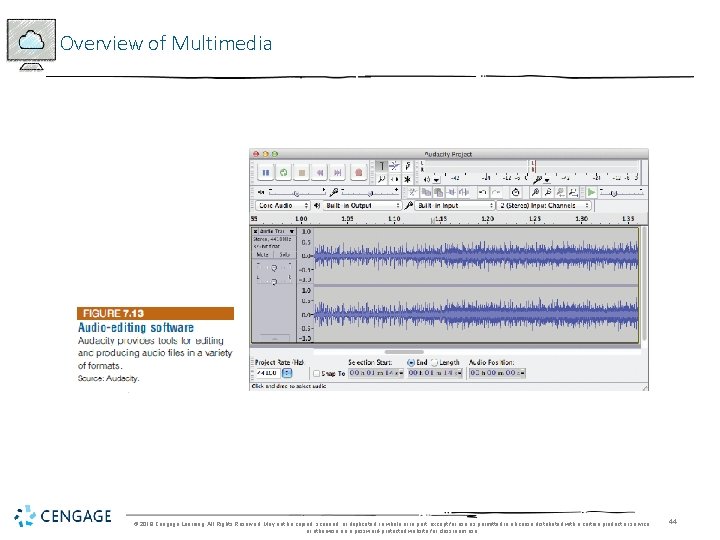
Task: Click the upper channel waveform
Action: (x=476, y=256)
